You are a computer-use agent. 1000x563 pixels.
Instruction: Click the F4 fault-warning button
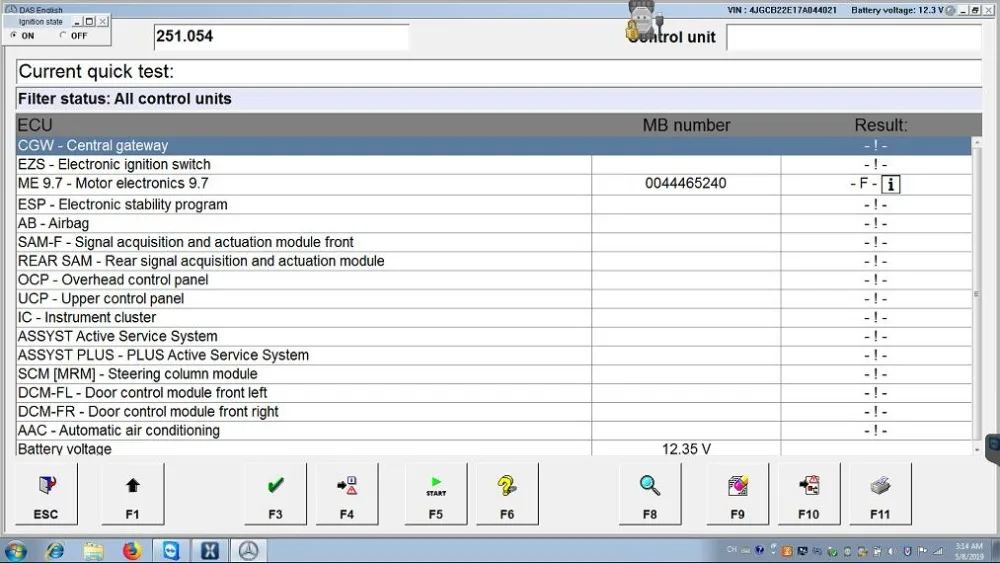pos(347,494)
